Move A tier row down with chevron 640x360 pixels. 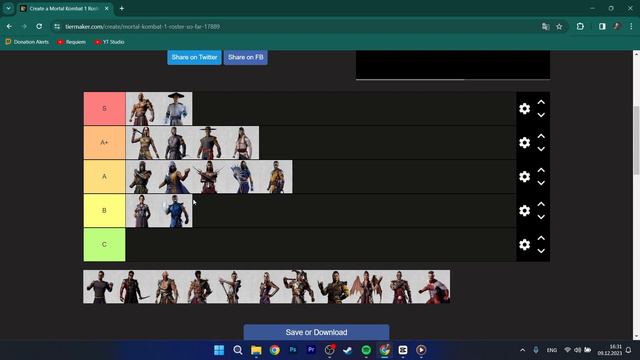[541, 183]
